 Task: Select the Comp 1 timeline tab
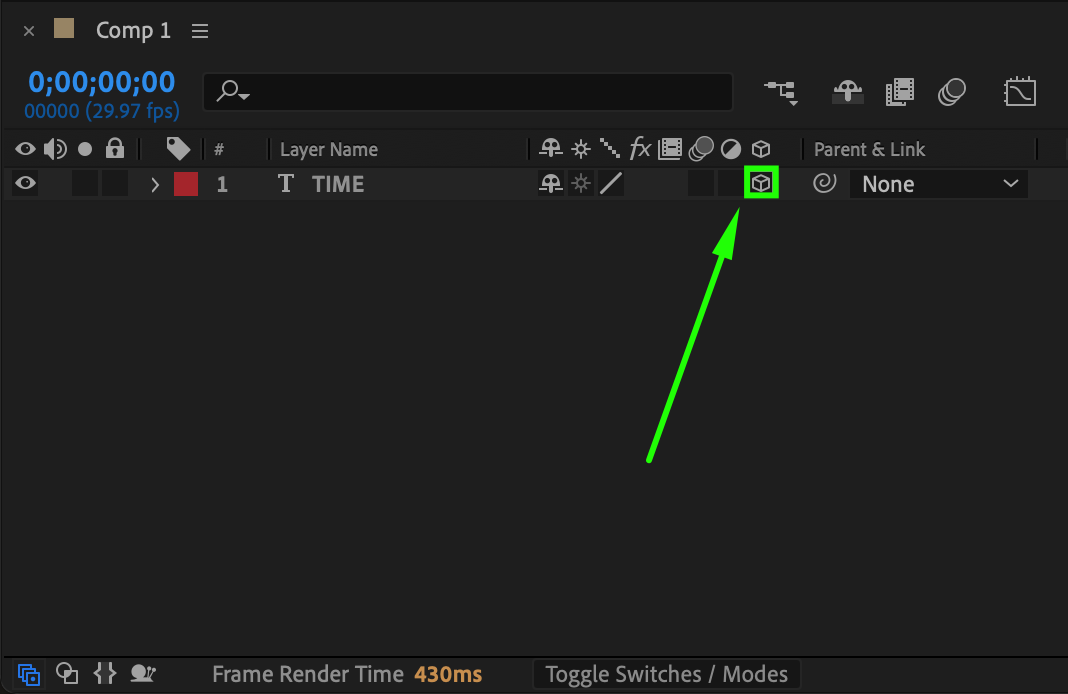[x=133, y=31]
